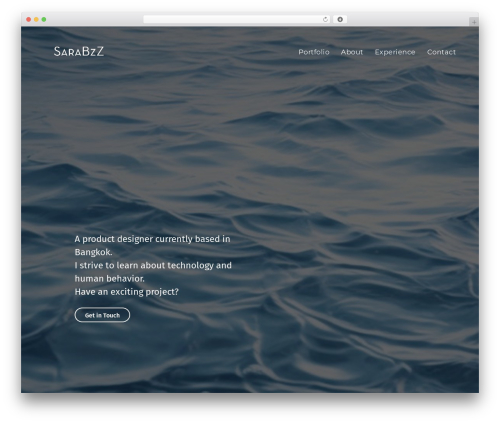500x423 pixels.
Task: Click the Get in Touch button
Action: (x=102, y=315)
